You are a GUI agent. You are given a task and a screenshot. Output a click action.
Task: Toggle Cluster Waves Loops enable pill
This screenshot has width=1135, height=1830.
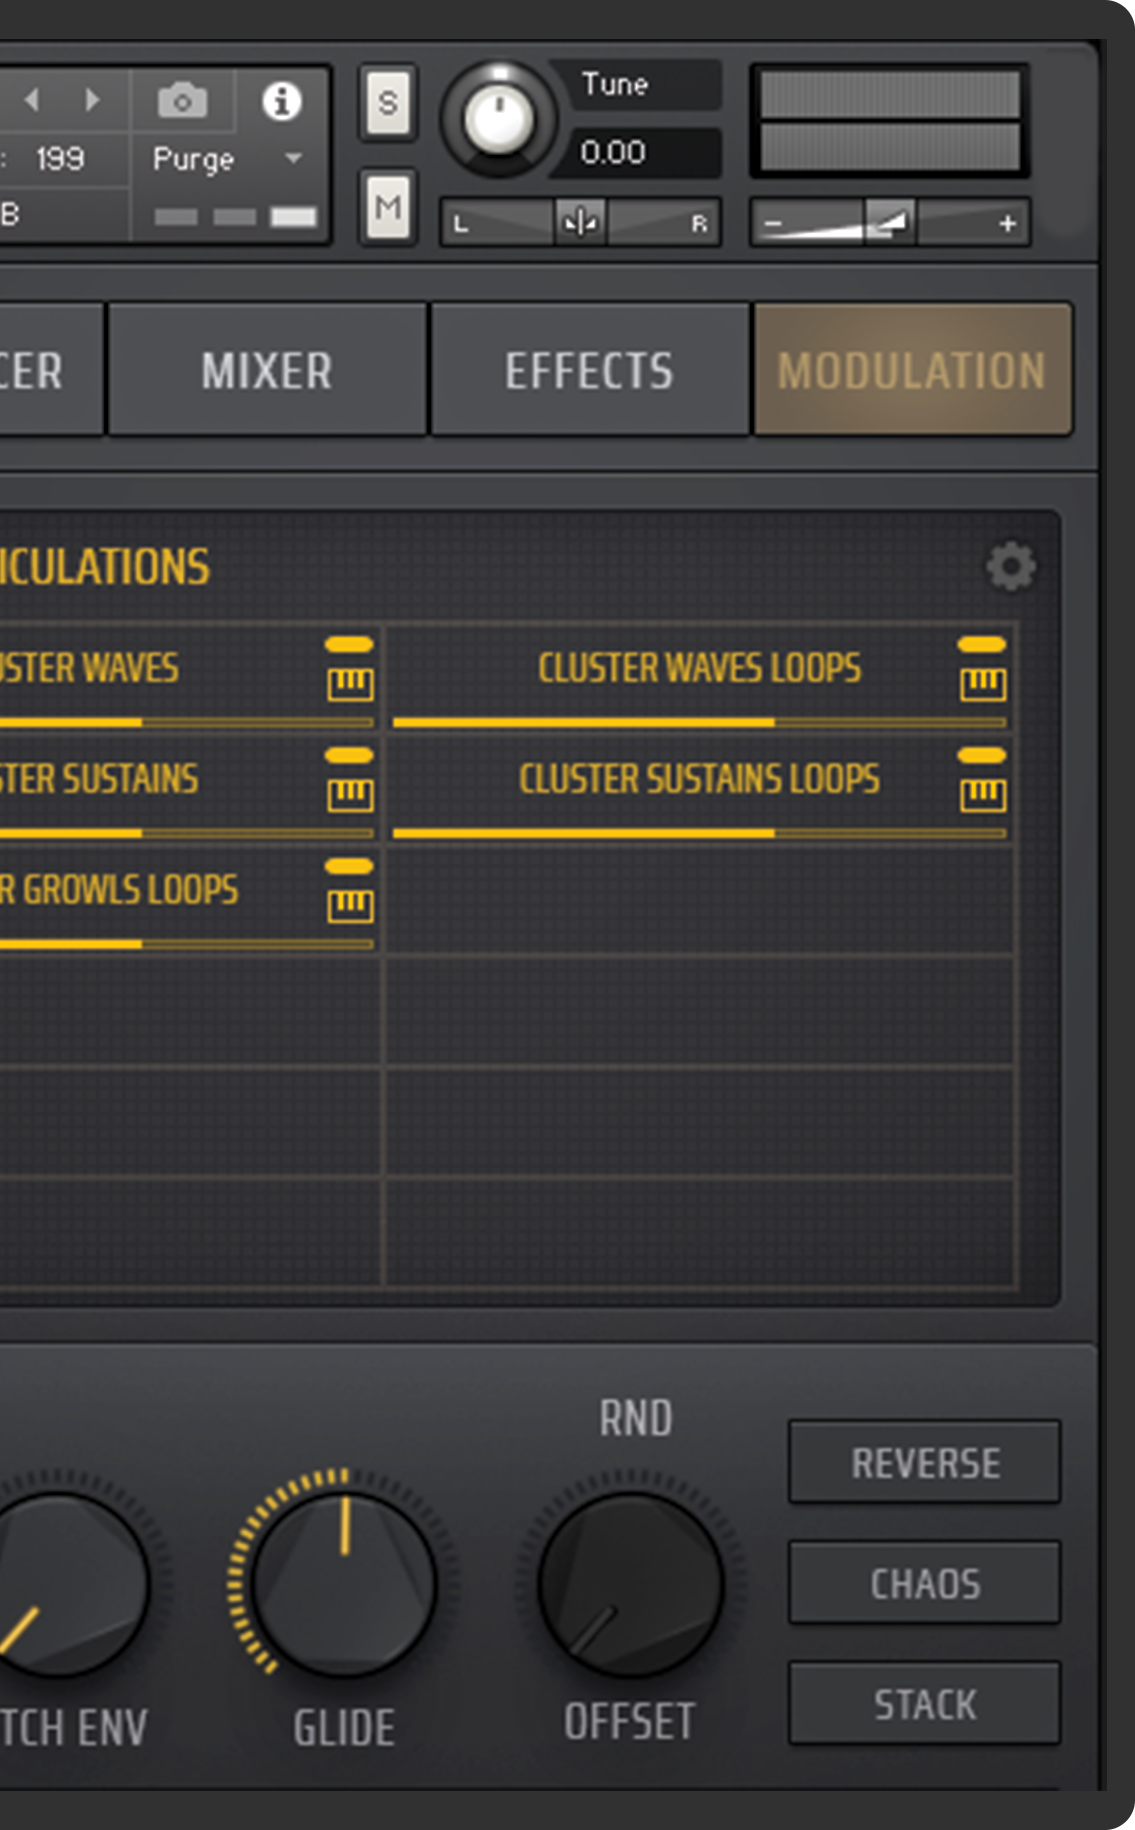pos(982,645)
